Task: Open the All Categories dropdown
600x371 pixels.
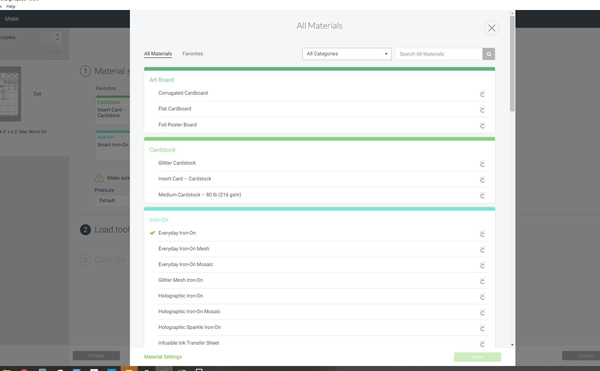Action: click(347, 54)
